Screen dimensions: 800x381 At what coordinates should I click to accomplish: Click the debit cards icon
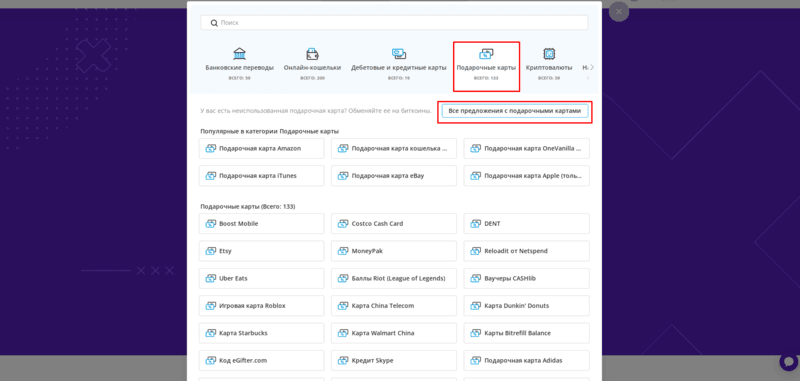(x=398, y=54)
